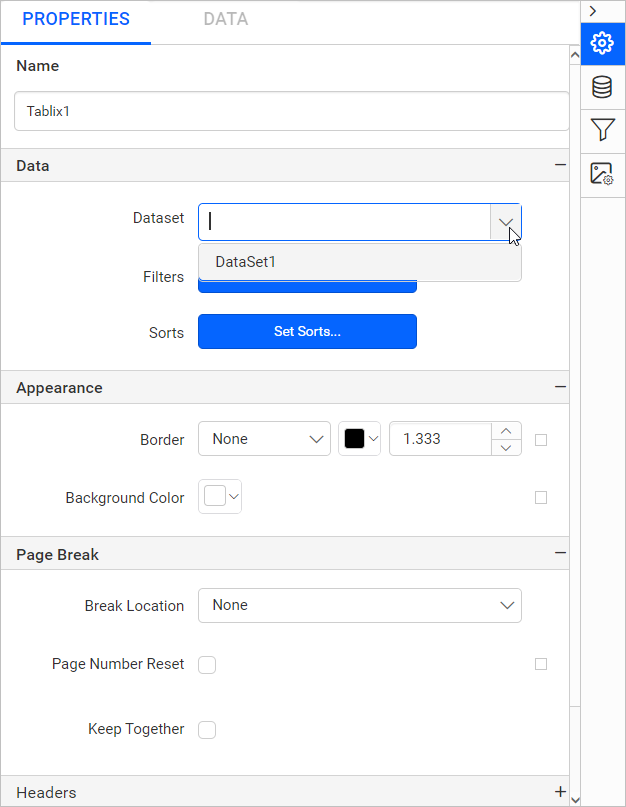Decrease the border width with down arrow

click(506, 448)
